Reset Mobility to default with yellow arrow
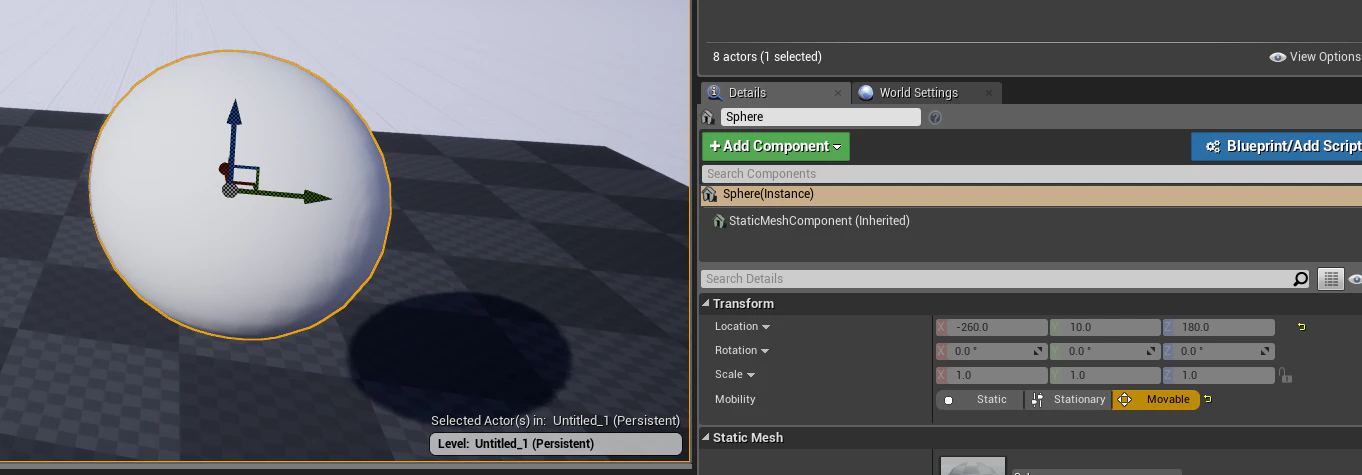 tap(1207, 399)
